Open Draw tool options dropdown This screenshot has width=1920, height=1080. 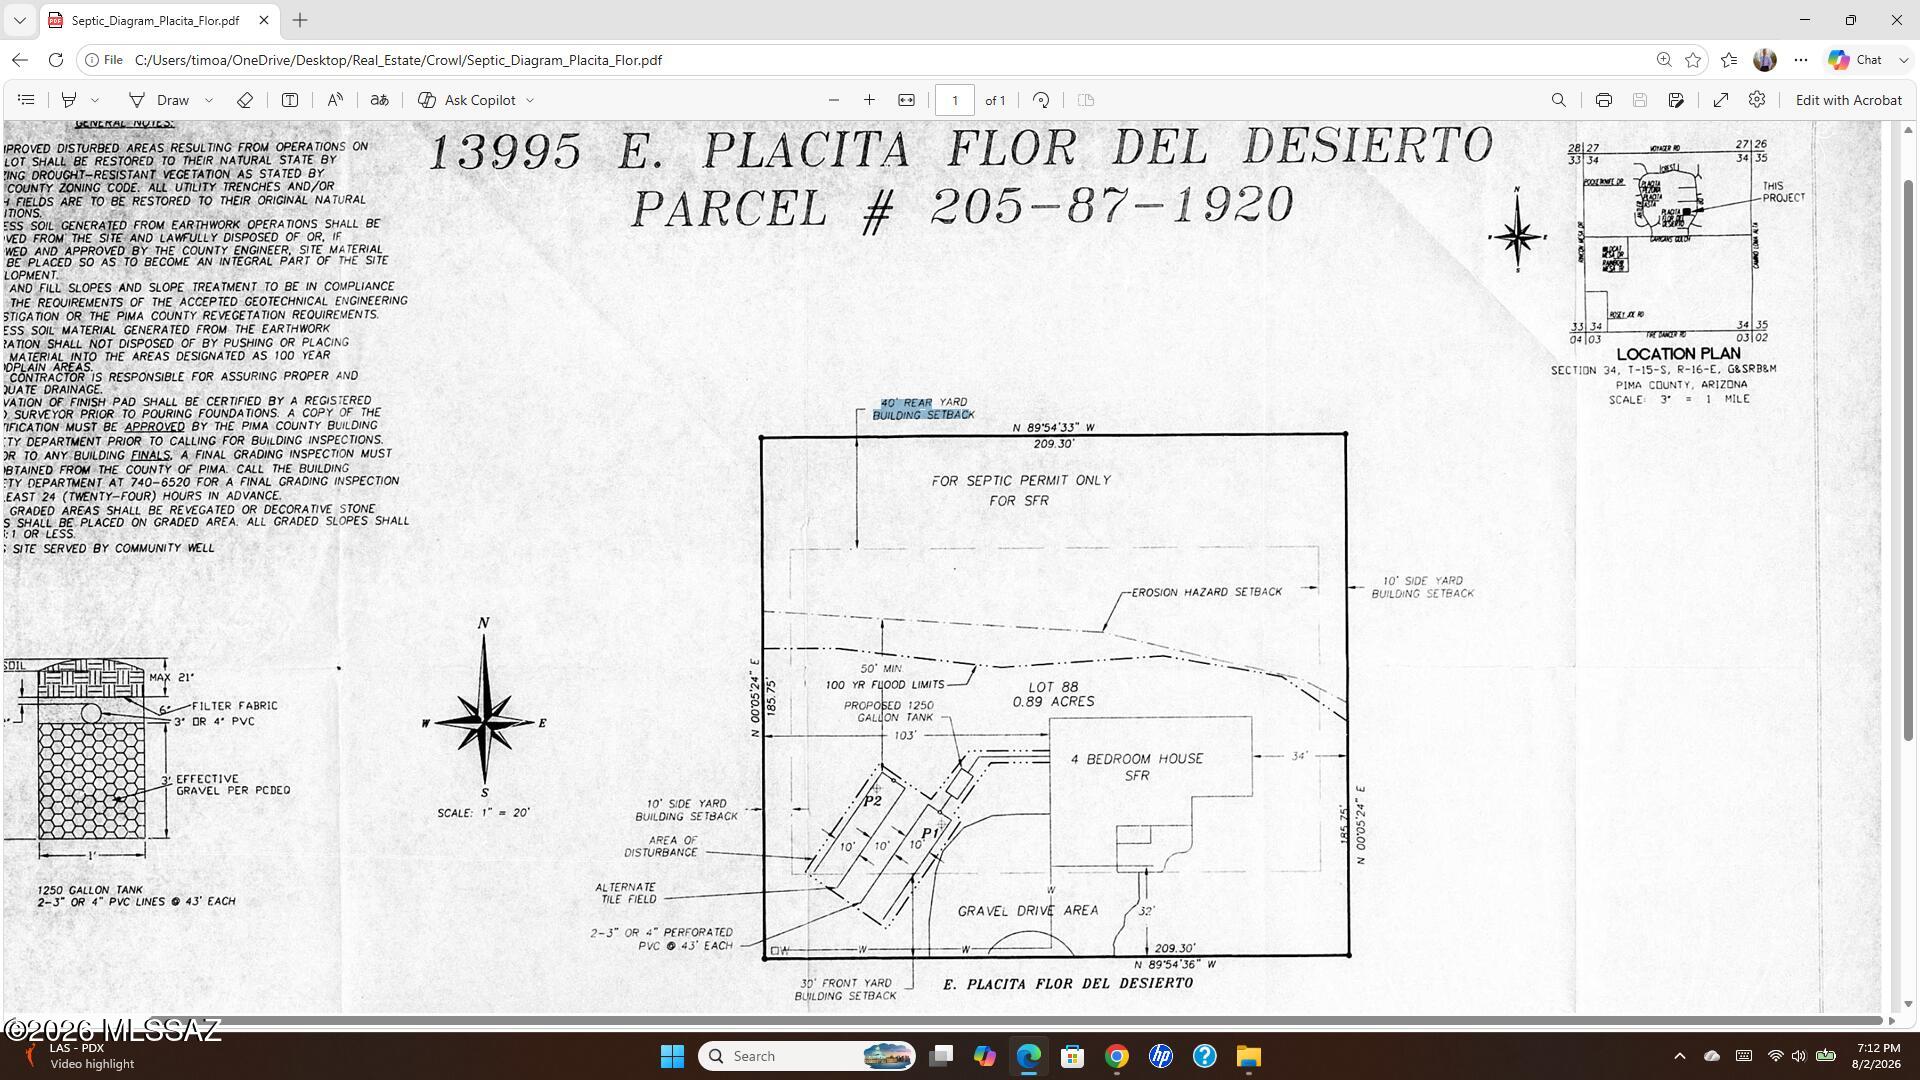(209, 100)
